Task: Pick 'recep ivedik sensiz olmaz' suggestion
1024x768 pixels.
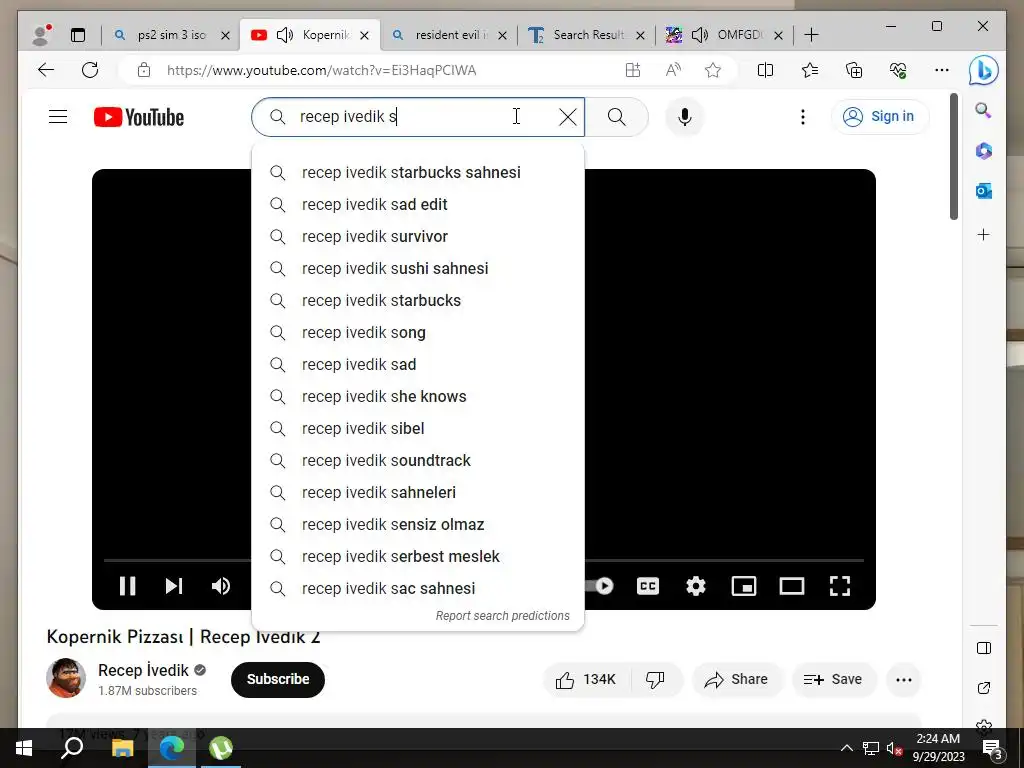Action: pyautogui.click(x=418, y=524)
